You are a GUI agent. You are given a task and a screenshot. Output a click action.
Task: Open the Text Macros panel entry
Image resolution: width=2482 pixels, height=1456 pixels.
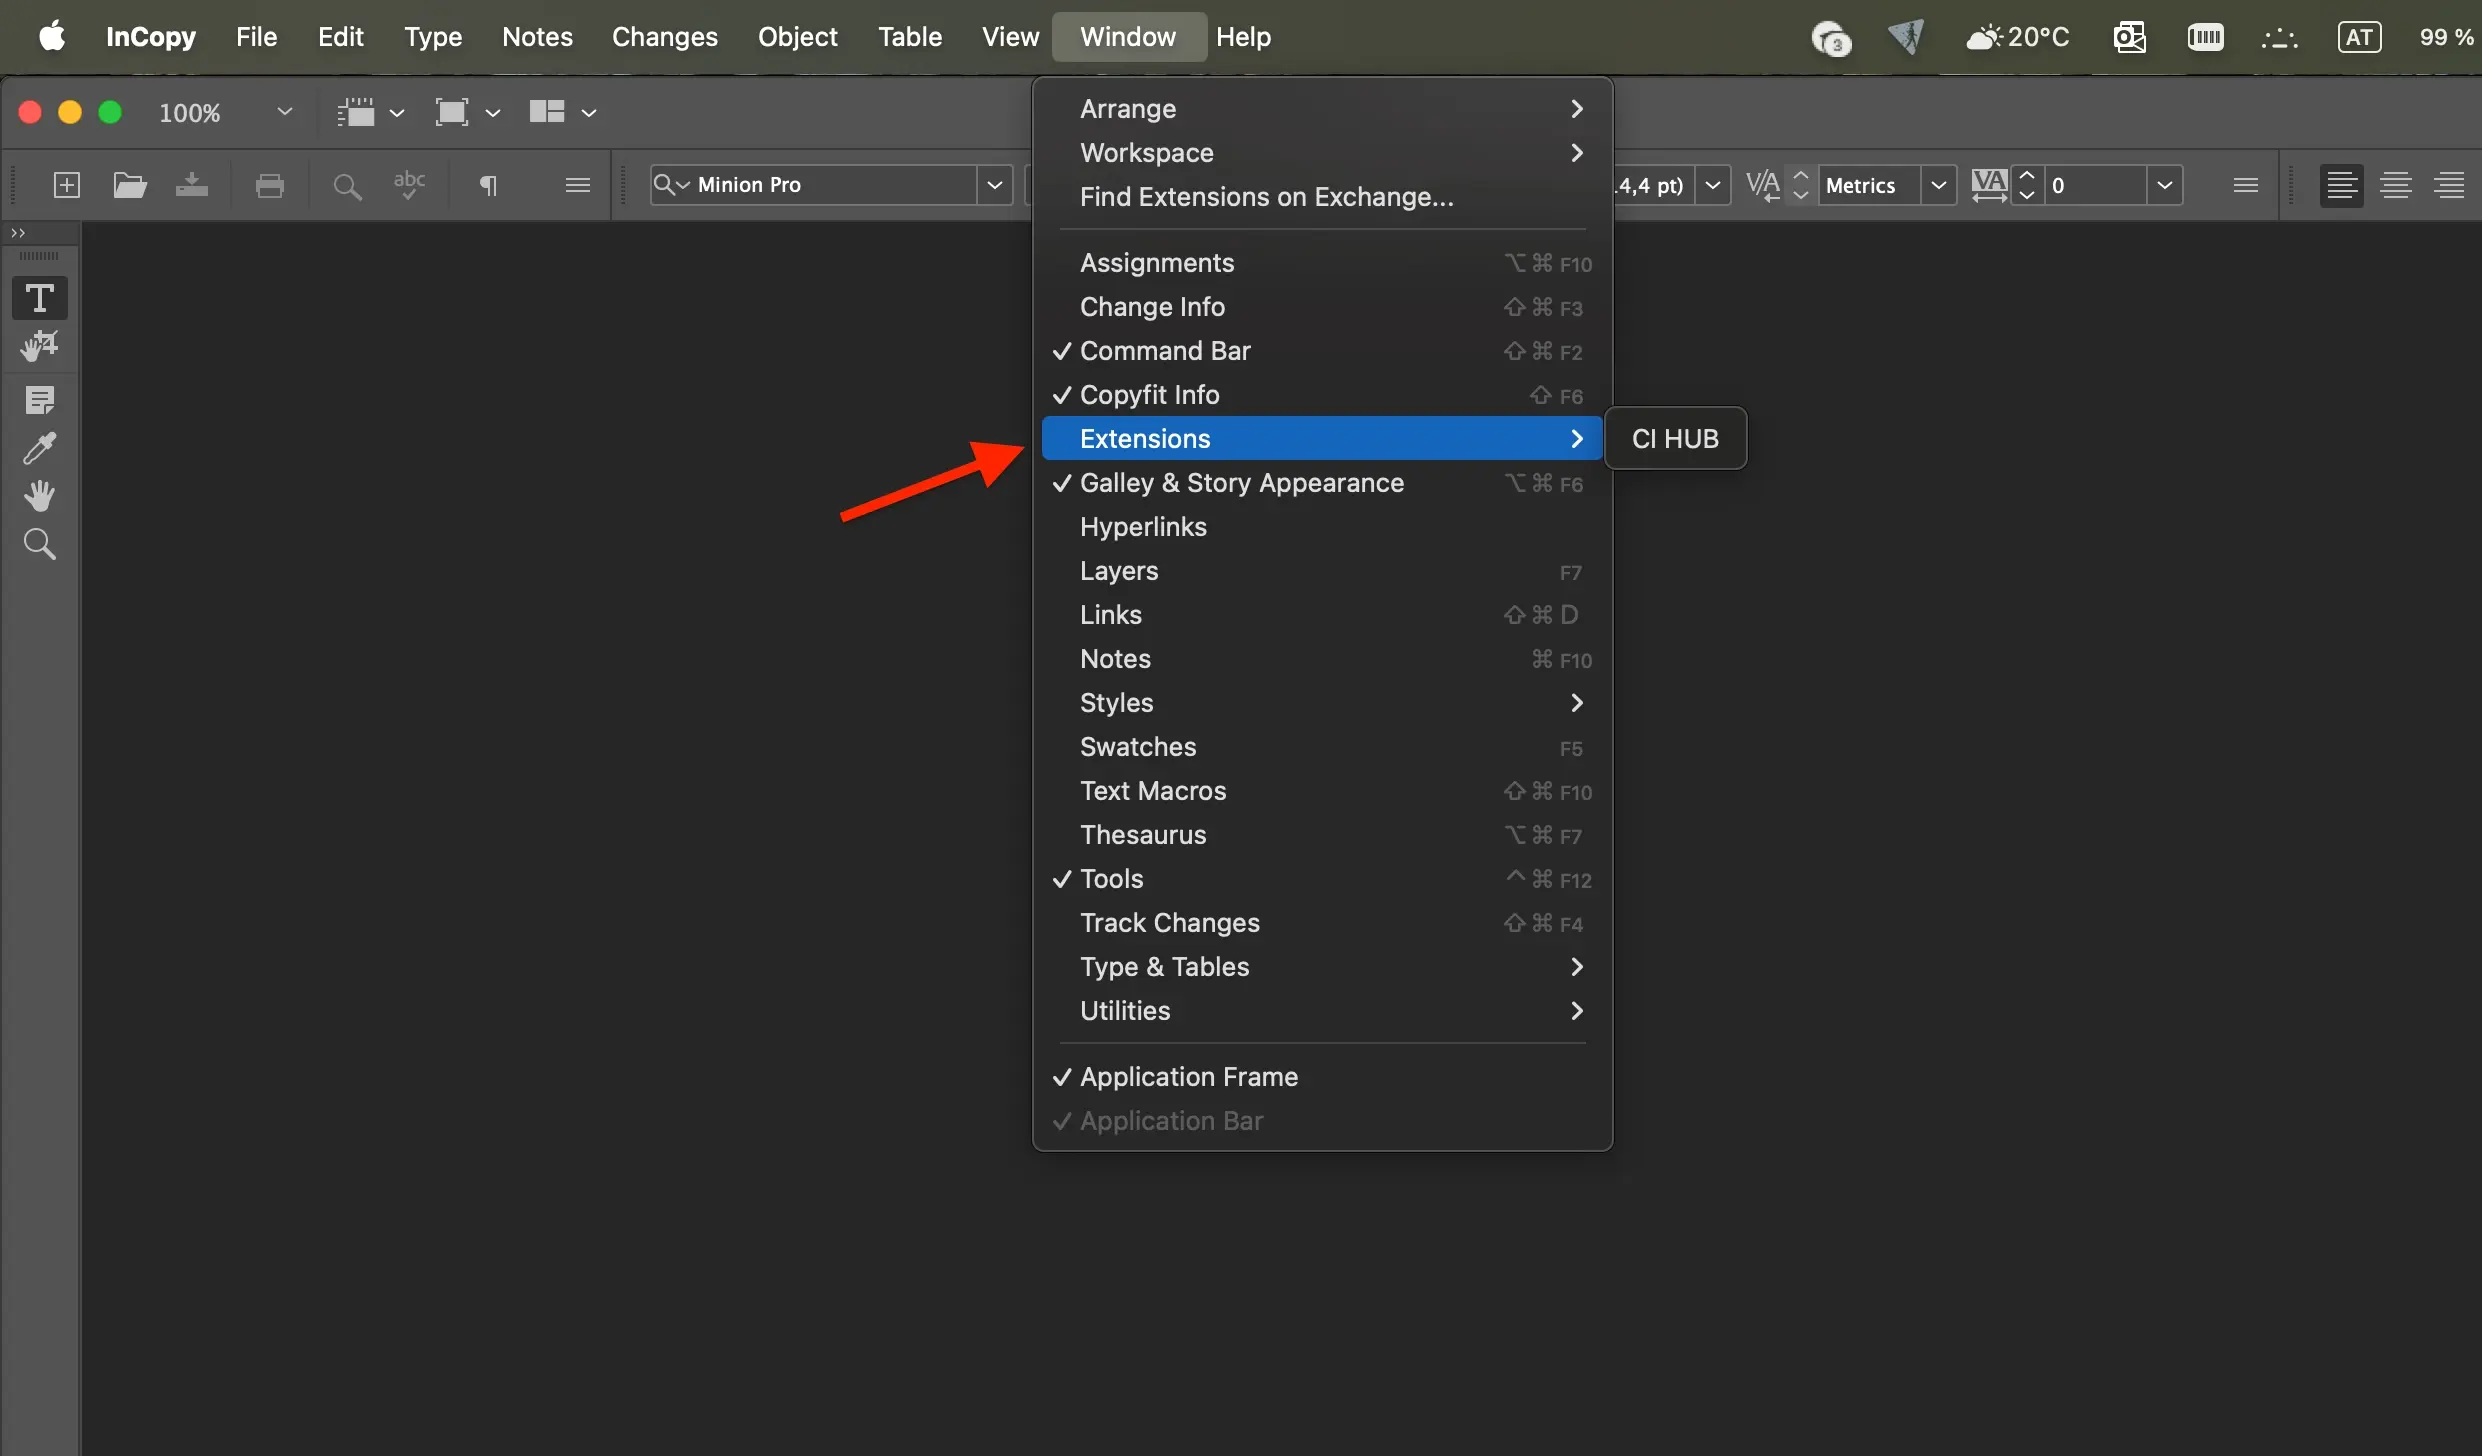(1322, 791)
